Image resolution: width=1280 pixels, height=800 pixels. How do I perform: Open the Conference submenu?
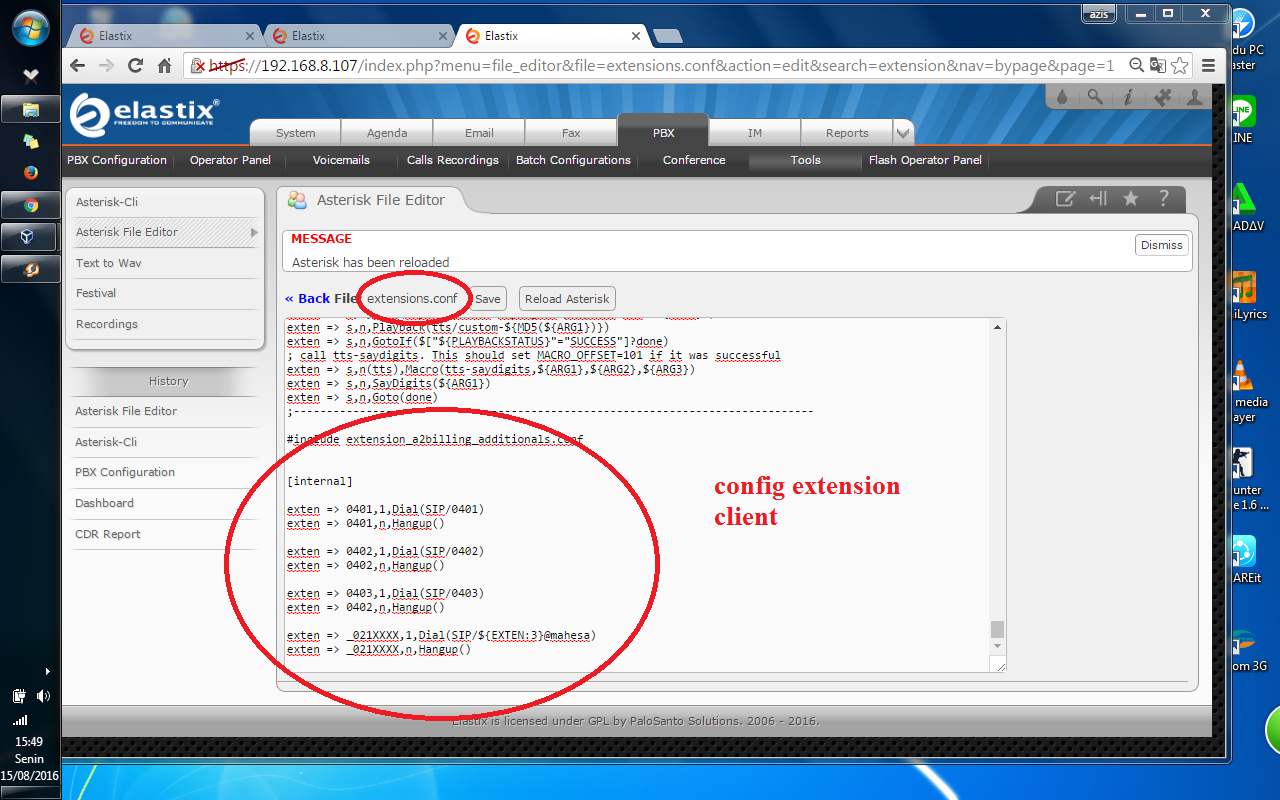(694, 160)
